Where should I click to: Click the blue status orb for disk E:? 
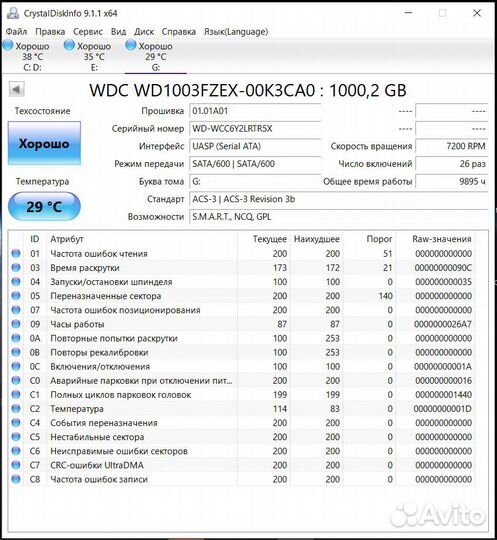point(69,45)
